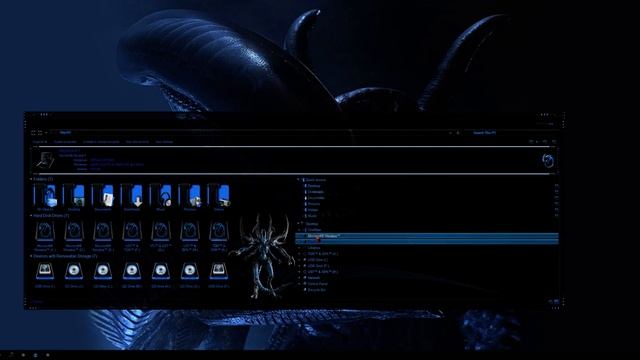
Task: Open the 3D Objects folder icon
Action: (45, 196)
